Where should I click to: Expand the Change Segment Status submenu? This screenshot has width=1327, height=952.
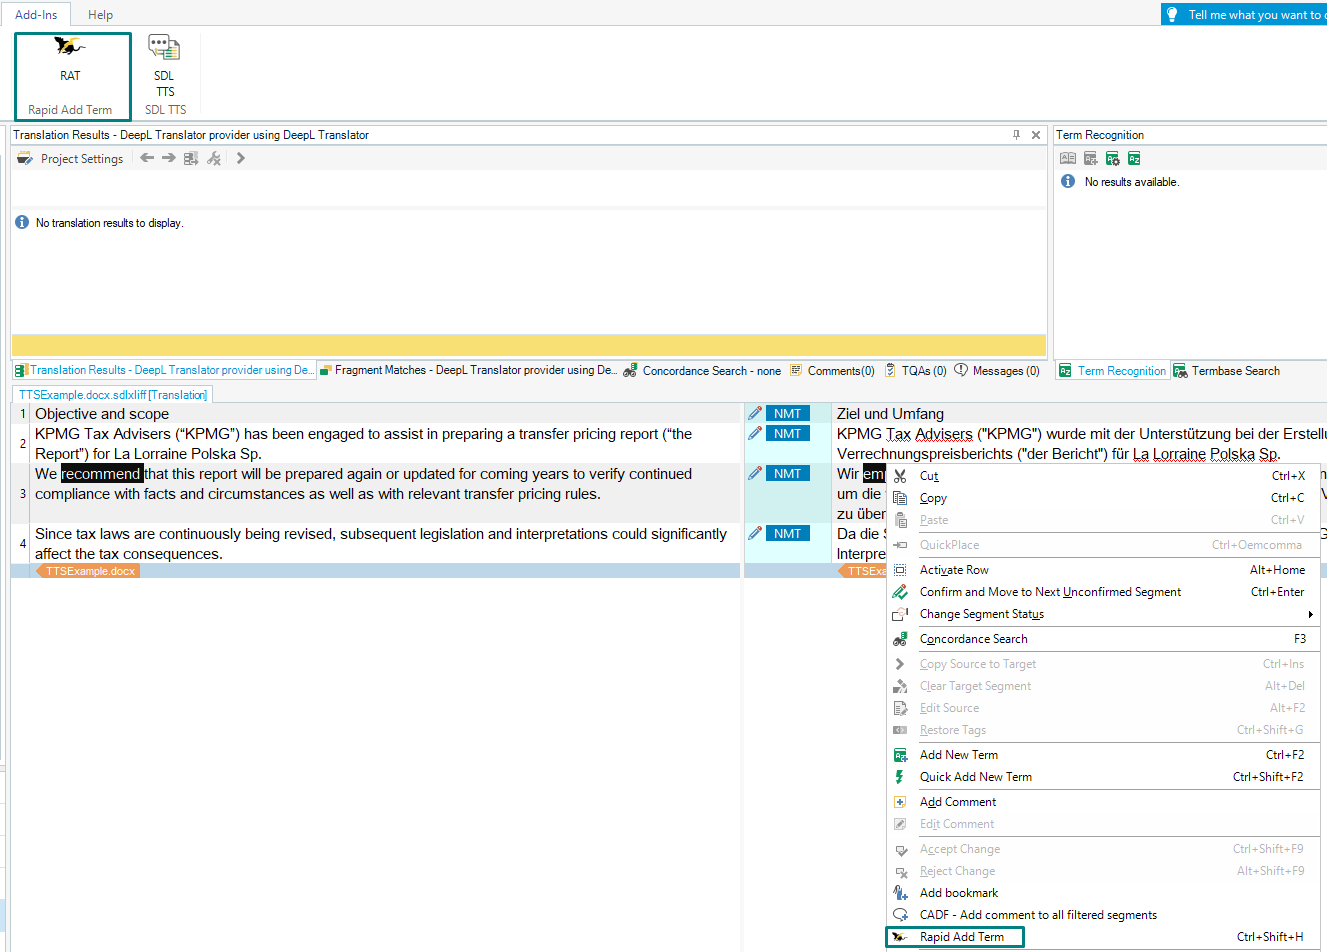pos(1104,614)
